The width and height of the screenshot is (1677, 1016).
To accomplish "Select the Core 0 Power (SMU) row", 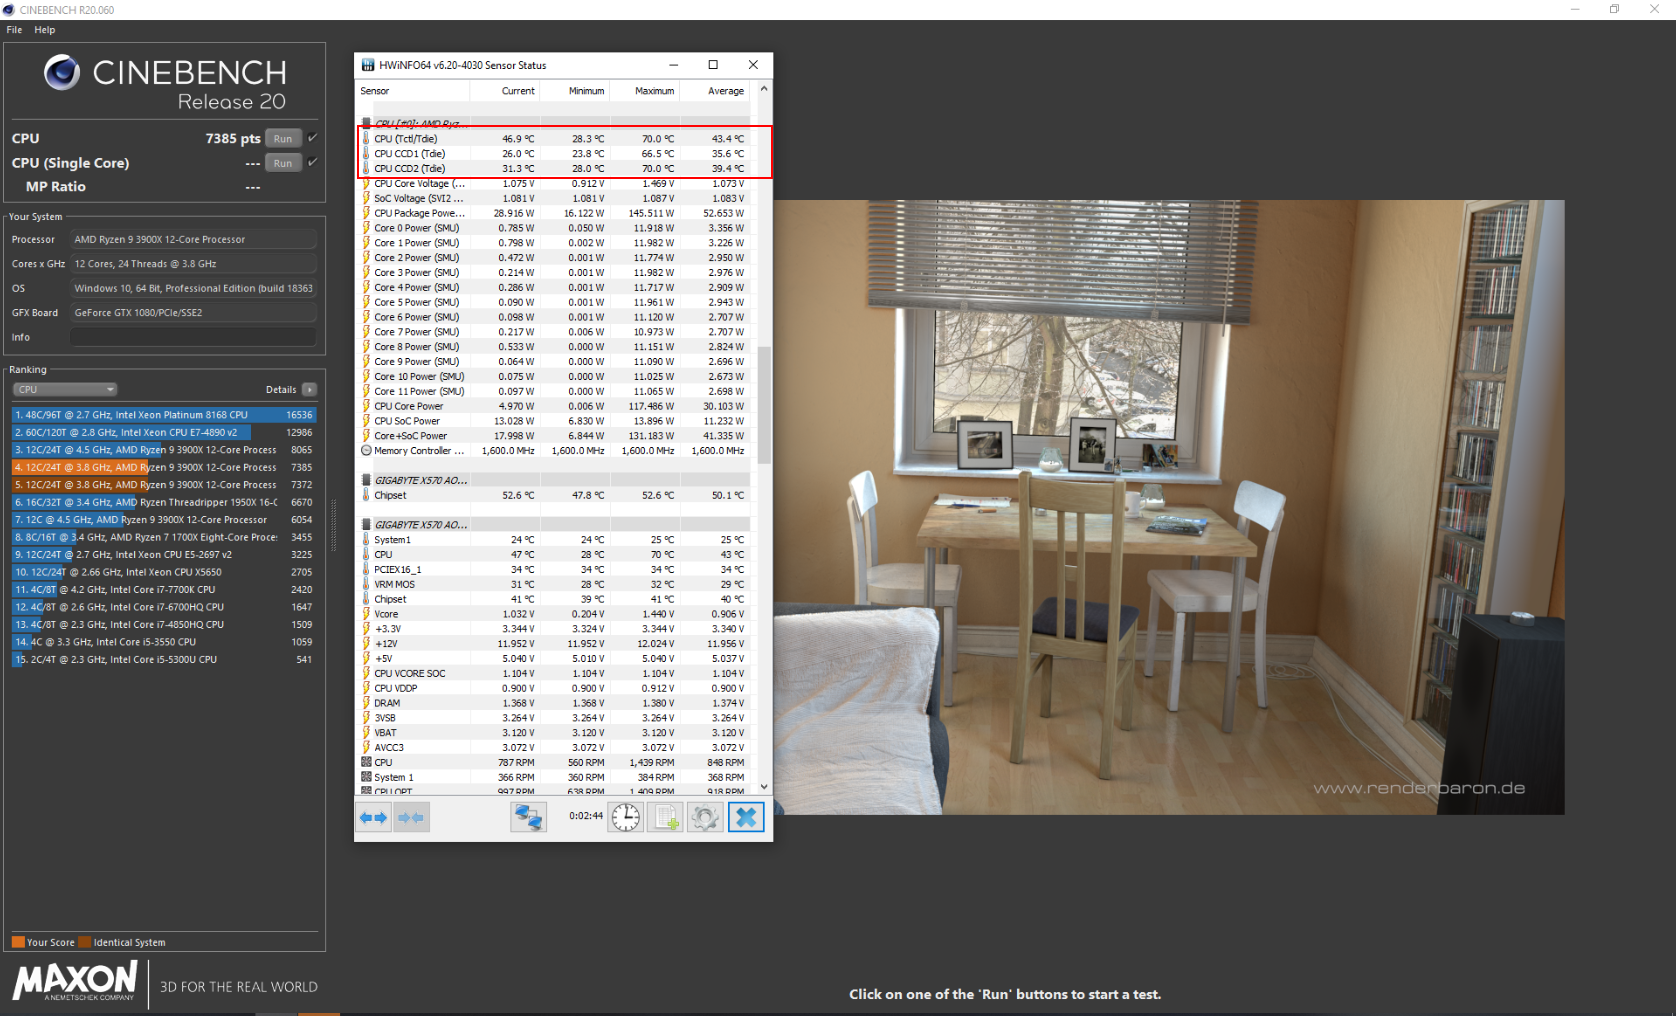I will point(554,228).
